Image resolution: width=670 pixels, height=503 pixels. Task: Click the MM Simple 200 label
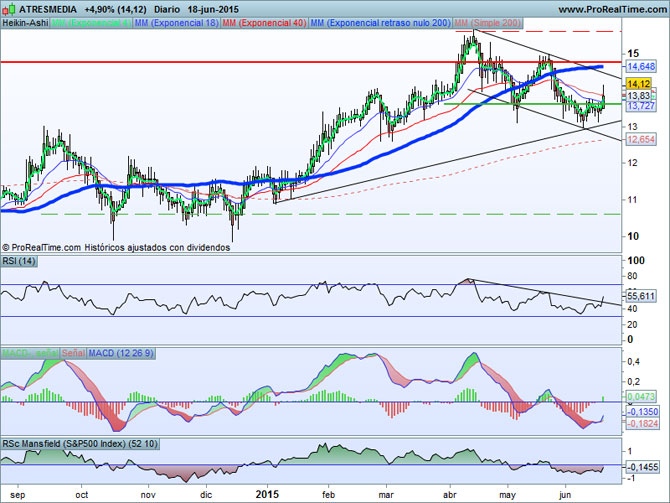pyautogui.click(x=488, y=23)
